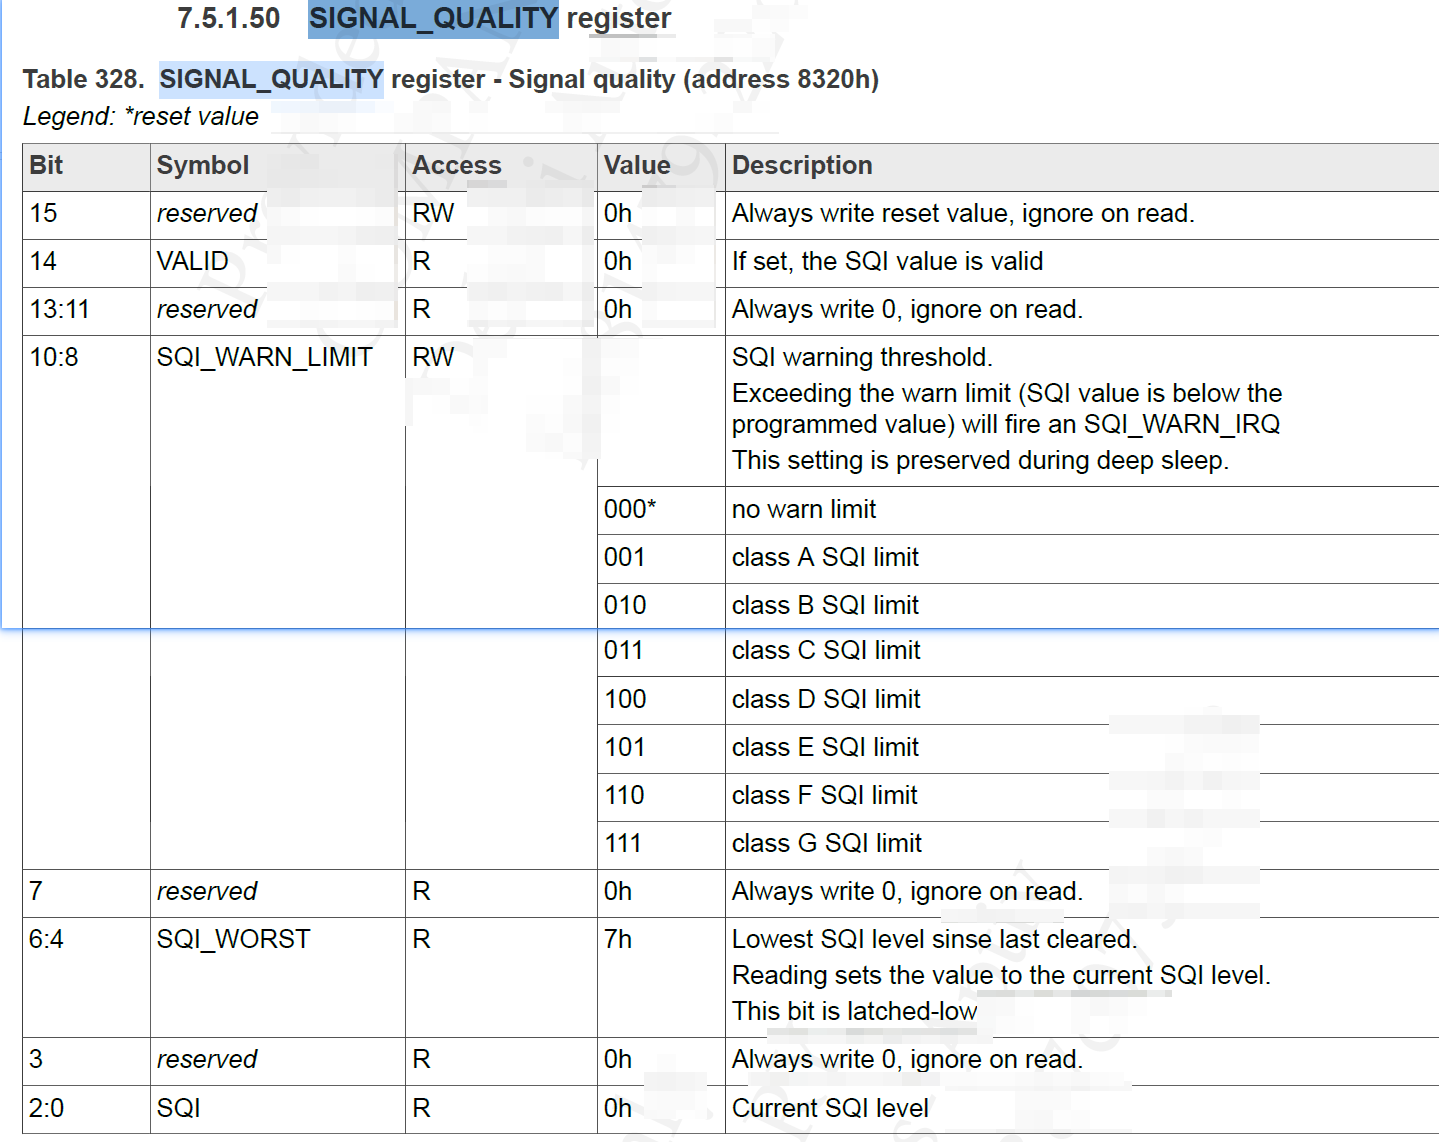Click 'class A SQI limit'

point(825,557)
